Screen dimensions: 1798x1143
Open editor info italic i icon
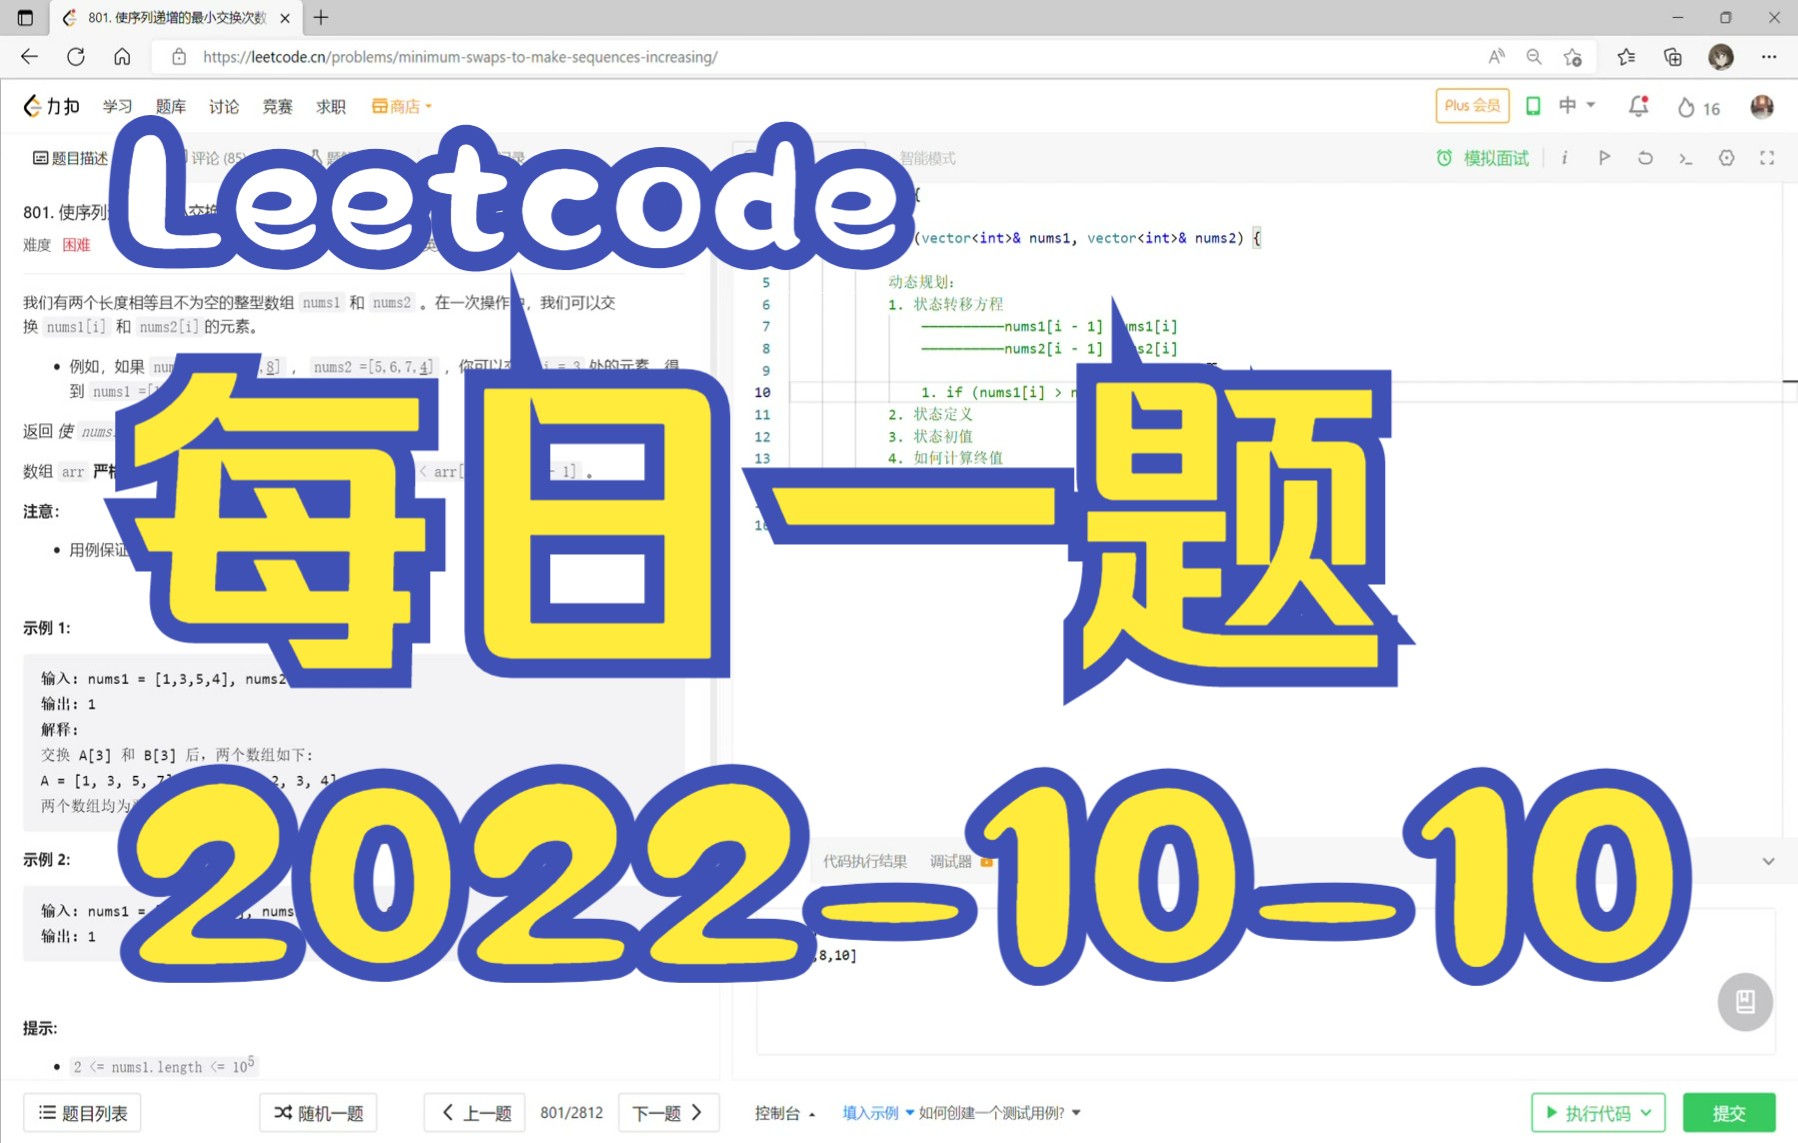click(1564, 158)
